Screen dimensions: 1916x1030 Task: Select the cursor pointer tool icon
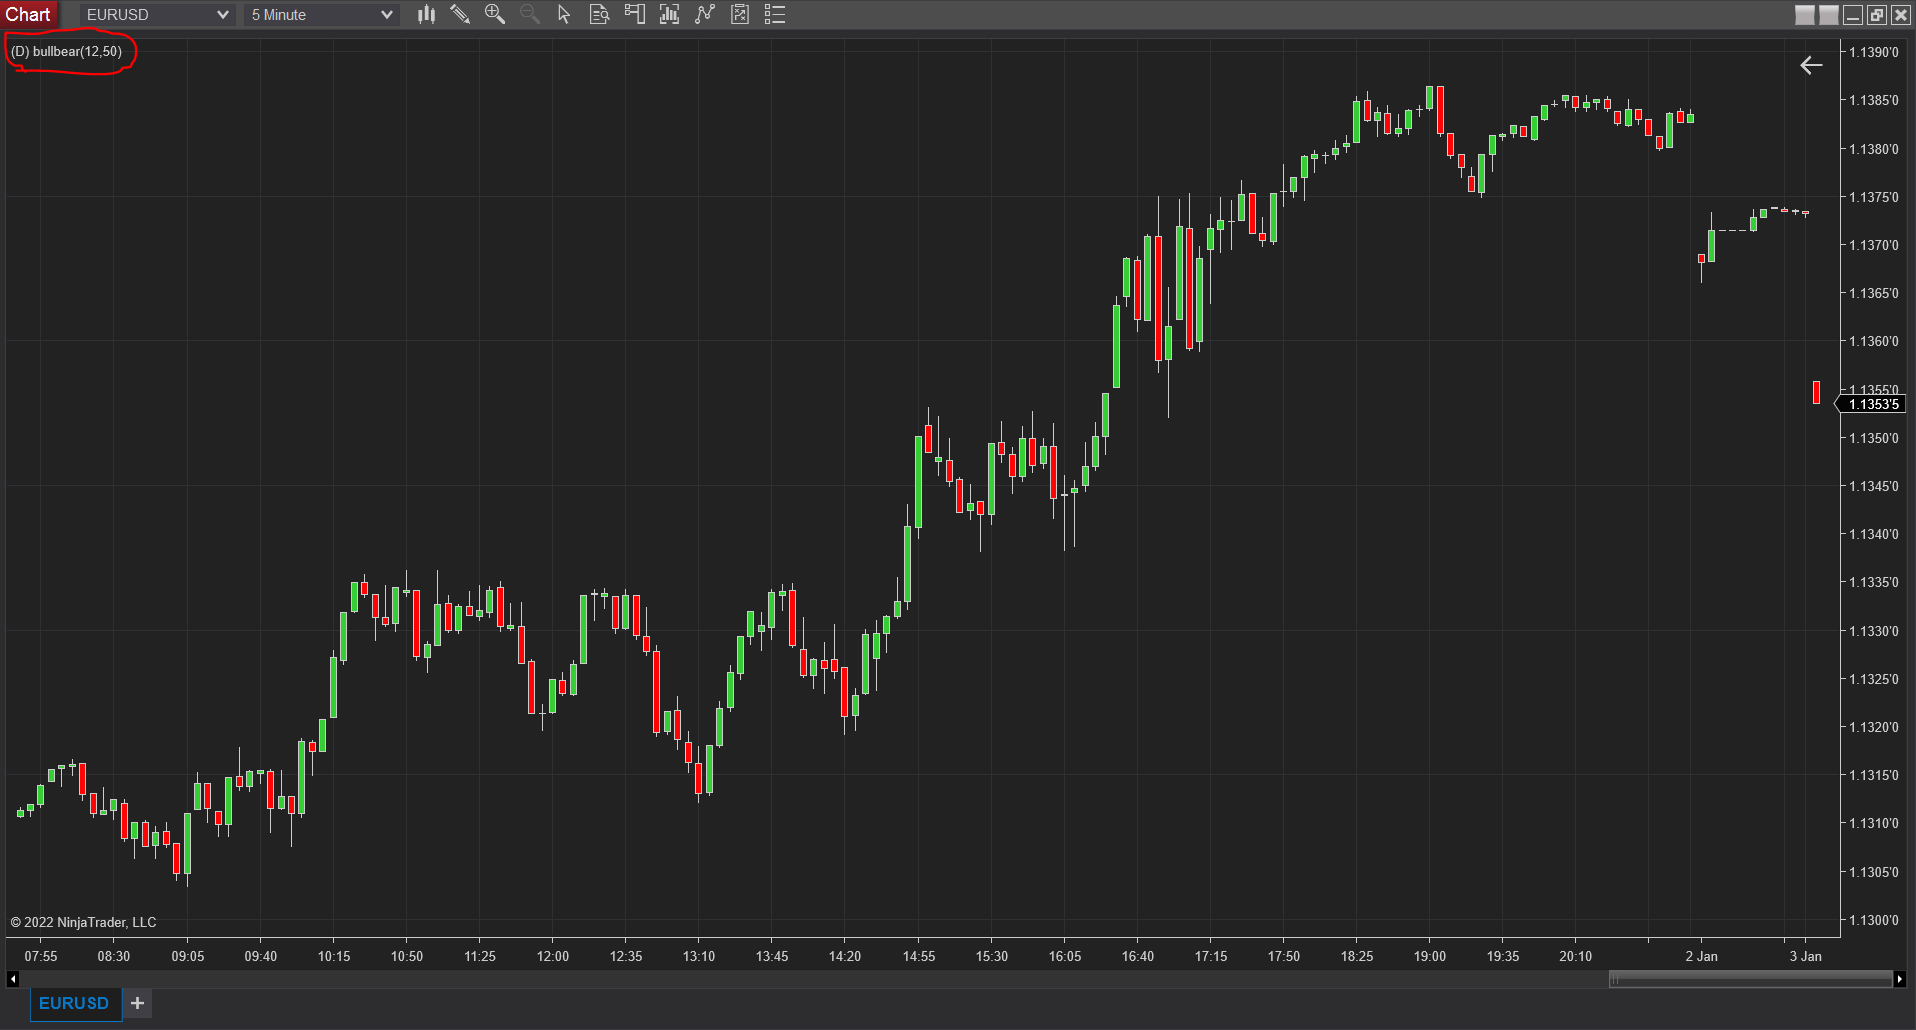coord(564,14)
